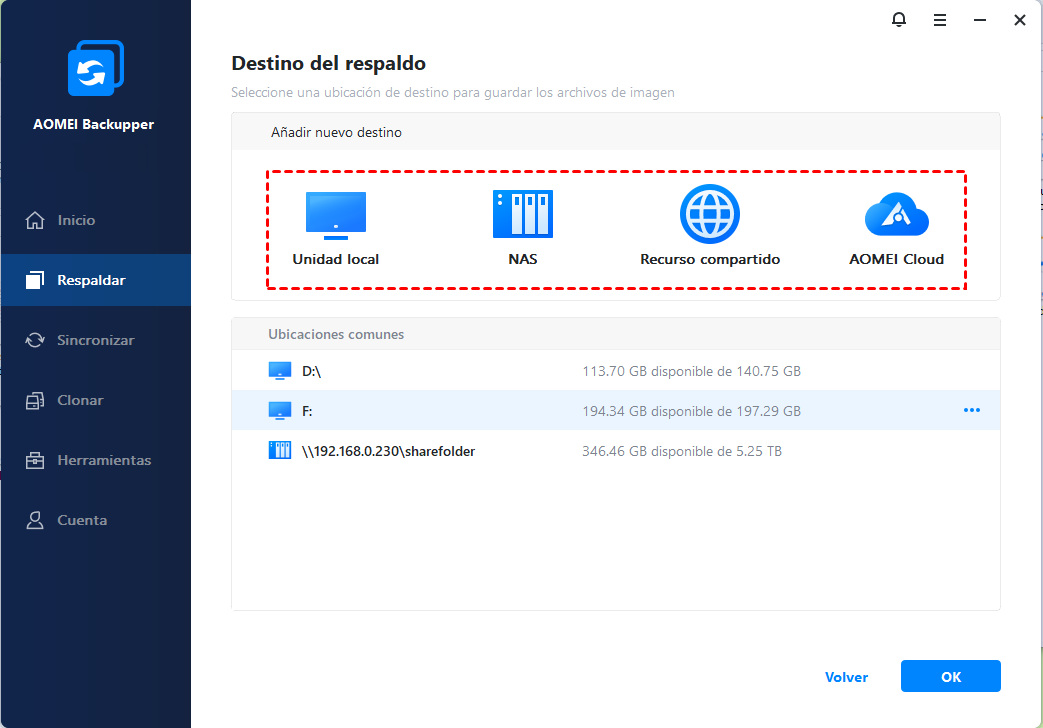Open the hamburger menu in title bar
The width and height of the screenshot is (1043, 728).
click(940, 20)
